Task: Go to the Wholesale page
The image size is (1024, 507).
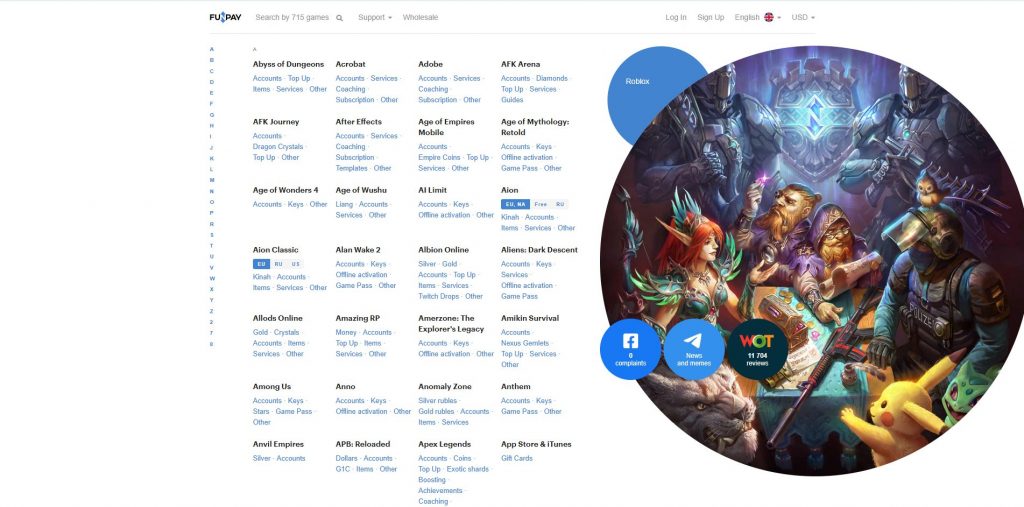Action: click(x=420, y=18)
